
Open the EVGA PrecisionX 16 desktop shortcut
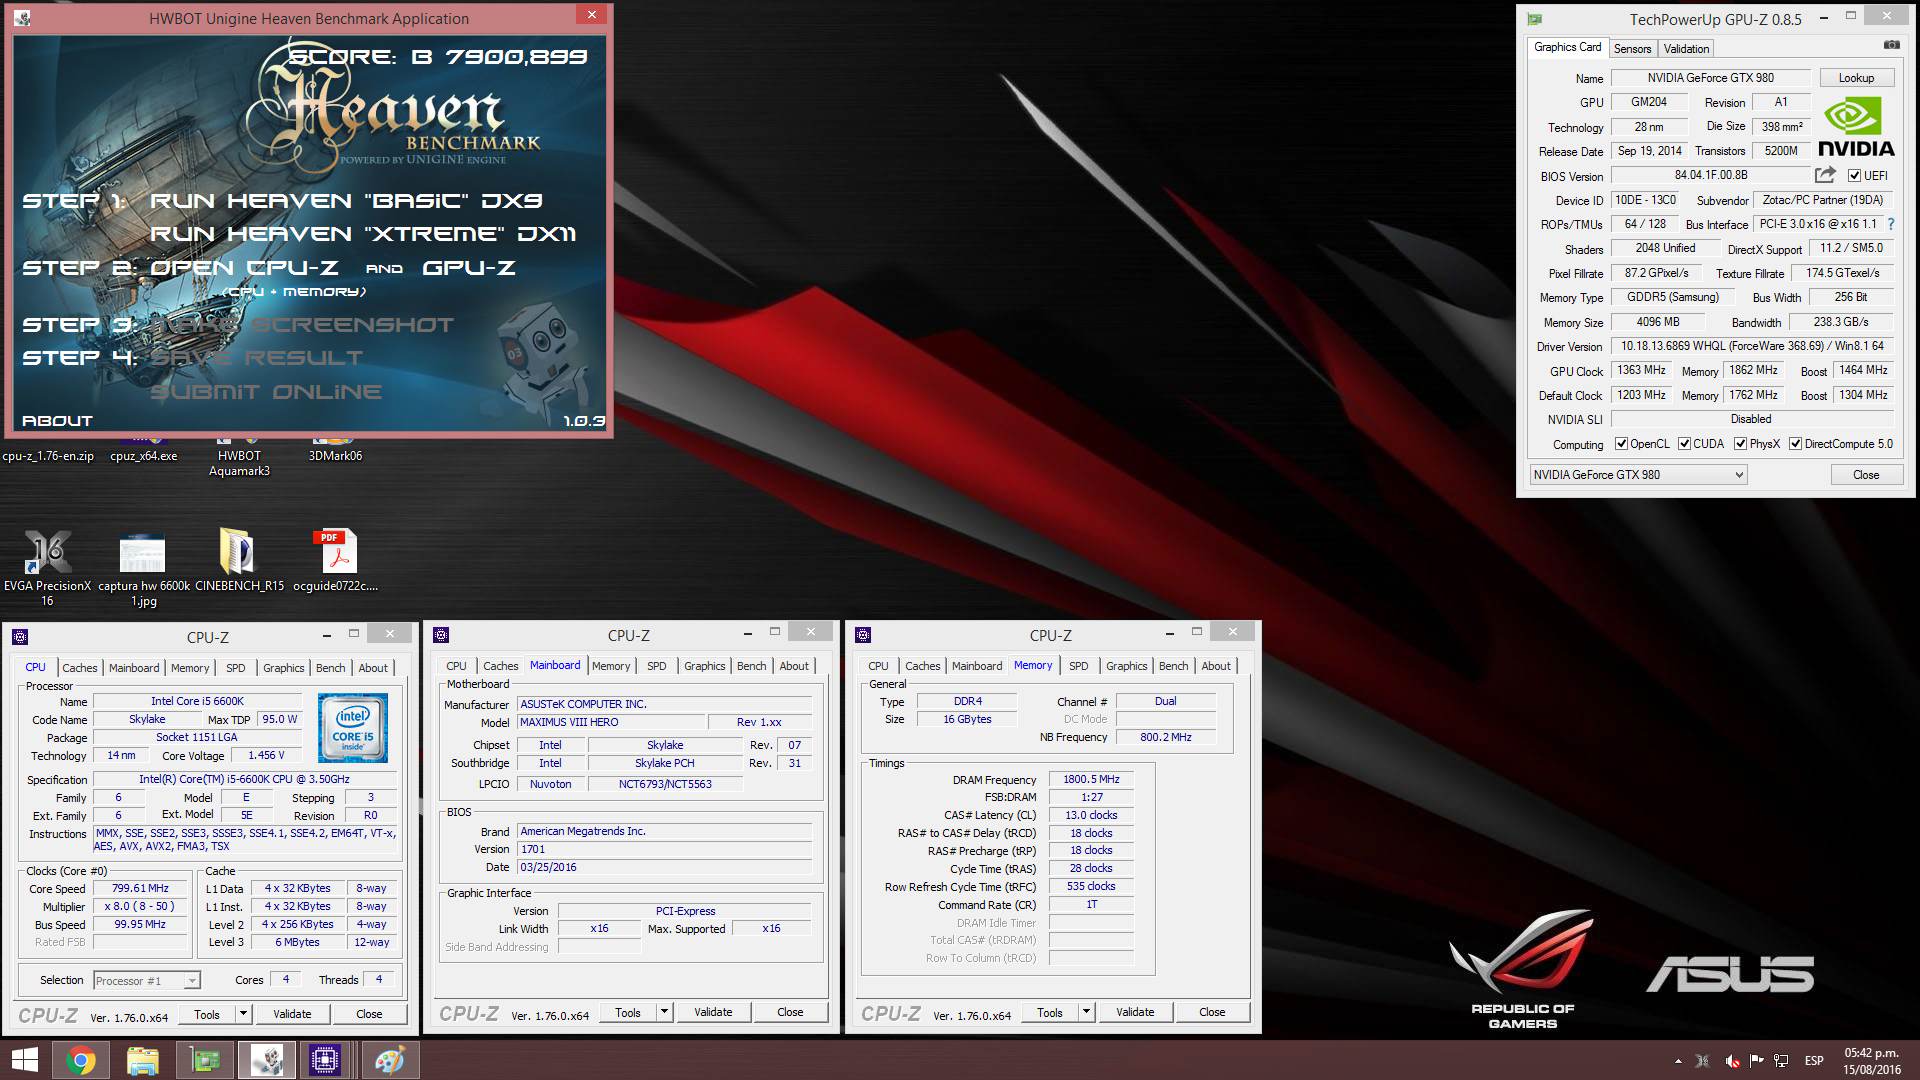[47, 567]
